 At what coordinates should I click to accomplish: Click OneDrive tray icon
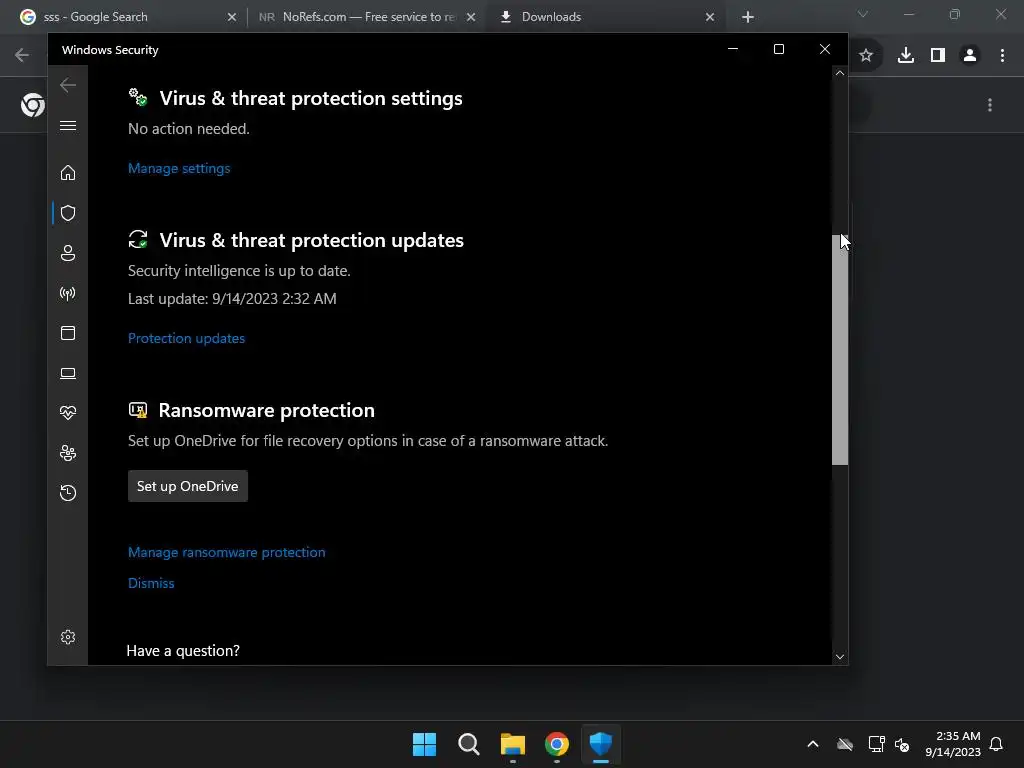click(845, 744)
